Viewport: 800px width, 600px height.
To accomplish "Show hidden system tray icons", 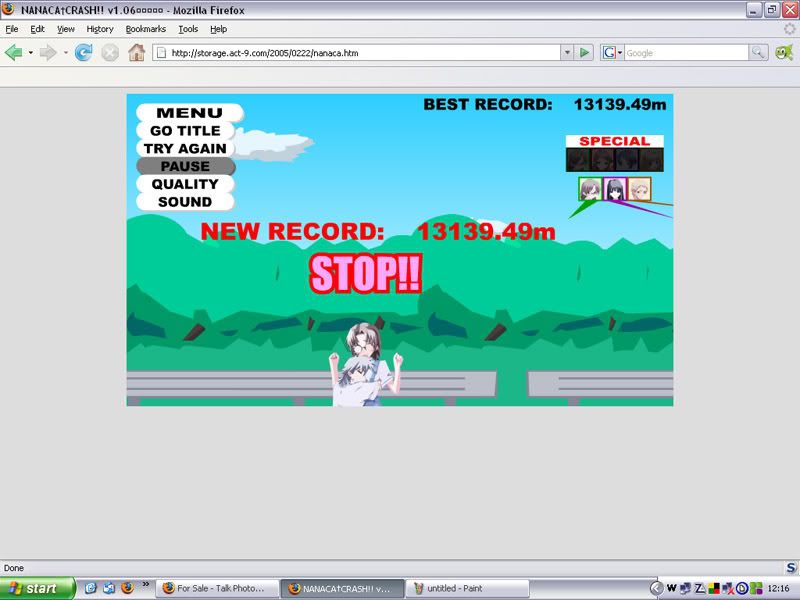I will [x=657, y=588].
